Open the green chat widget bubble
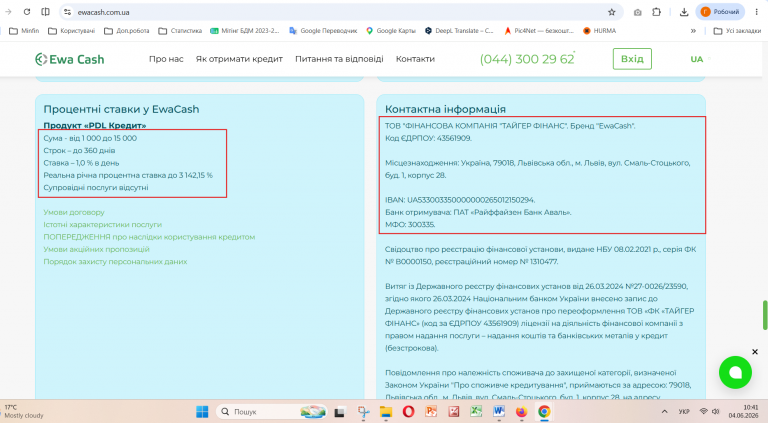The width and height of the screenshot is (768, 423). point(735,373)
